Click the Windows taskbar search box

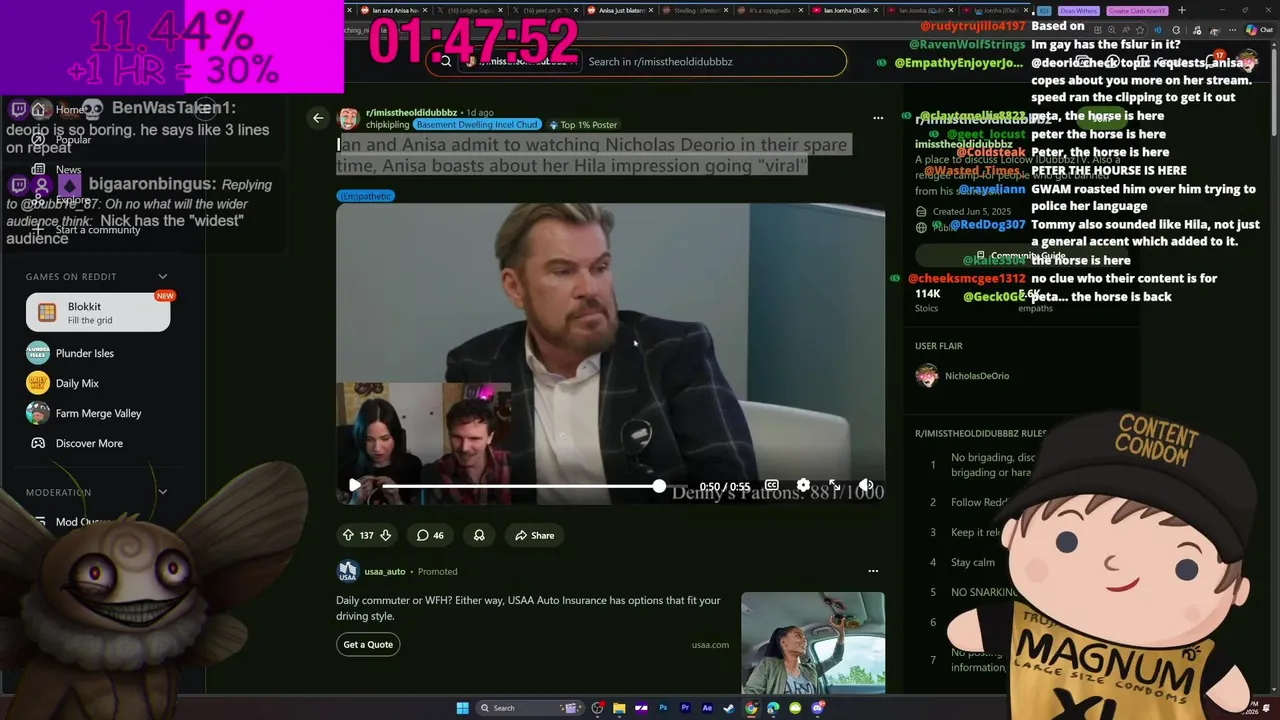click(x=530, y=708)
